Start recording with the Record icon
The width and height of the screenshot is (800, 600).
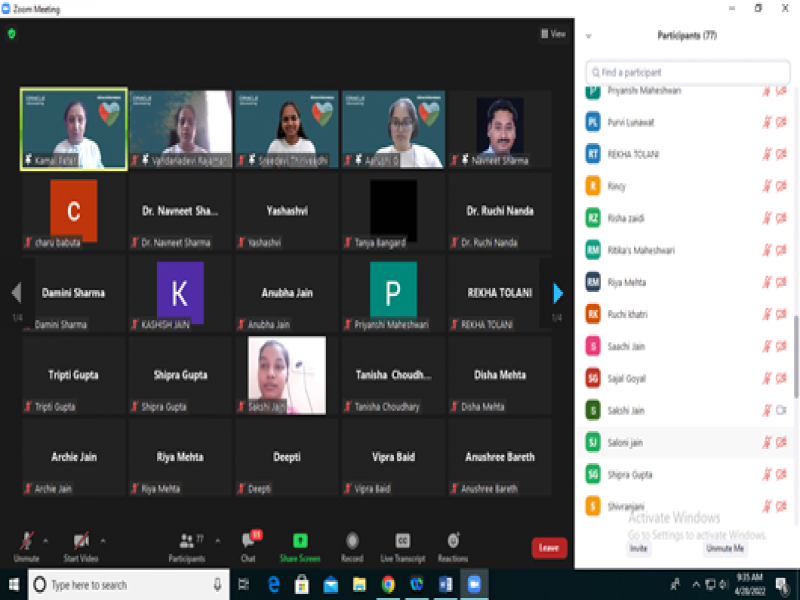pyautogui.click(x=352, y=542)
